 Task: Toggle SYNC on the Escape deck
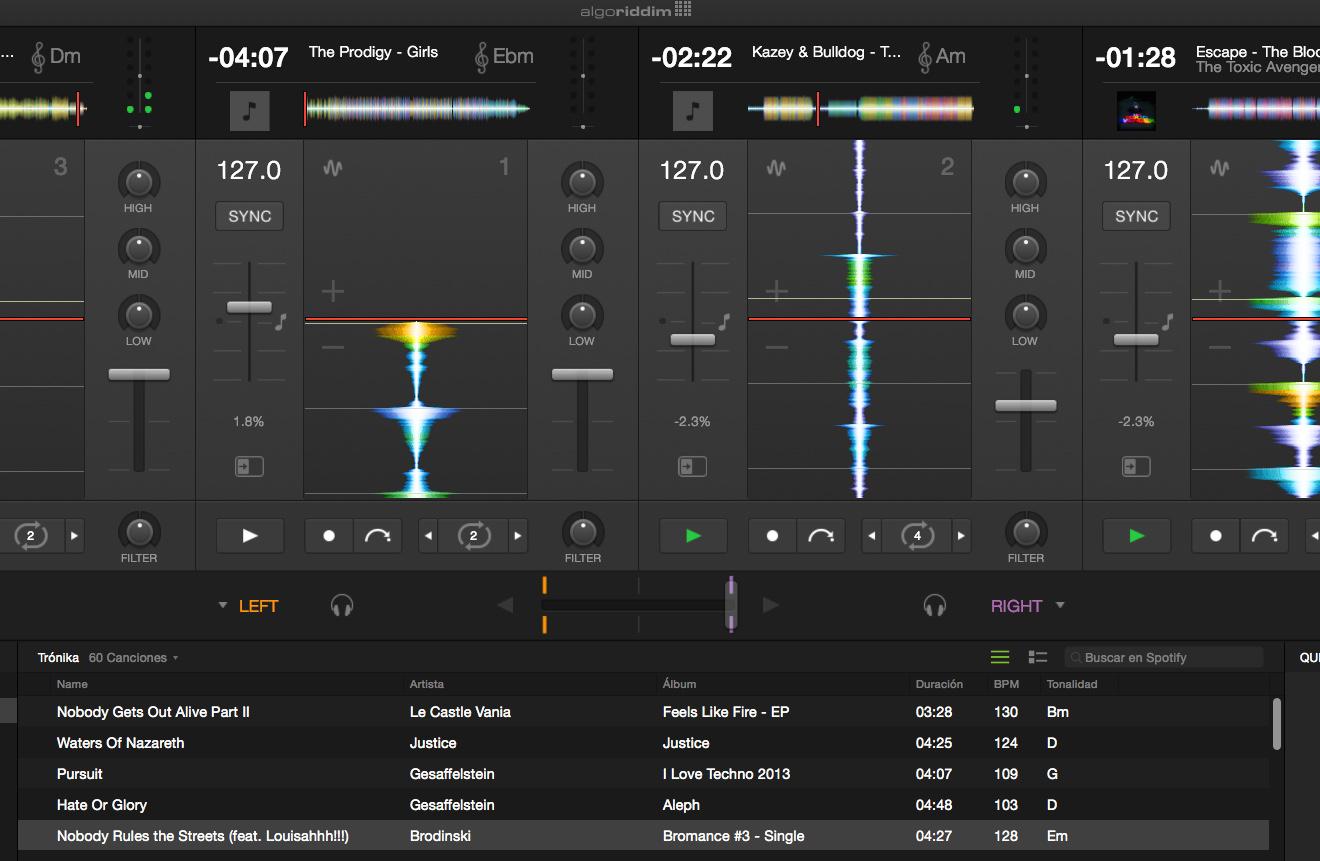pyautogui.click(x=1137, y=216)
